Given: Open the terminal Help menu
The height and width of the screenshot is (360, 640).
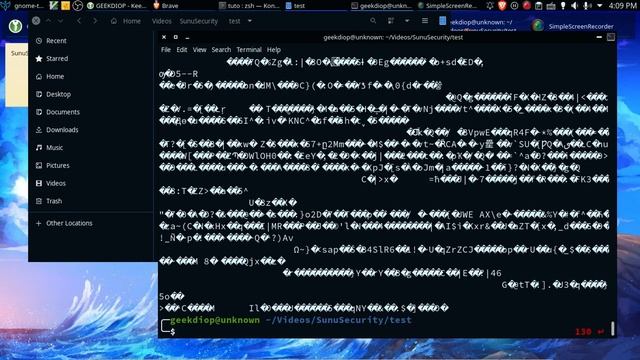Looking at the screenshot, I should [x=273, y=50].
